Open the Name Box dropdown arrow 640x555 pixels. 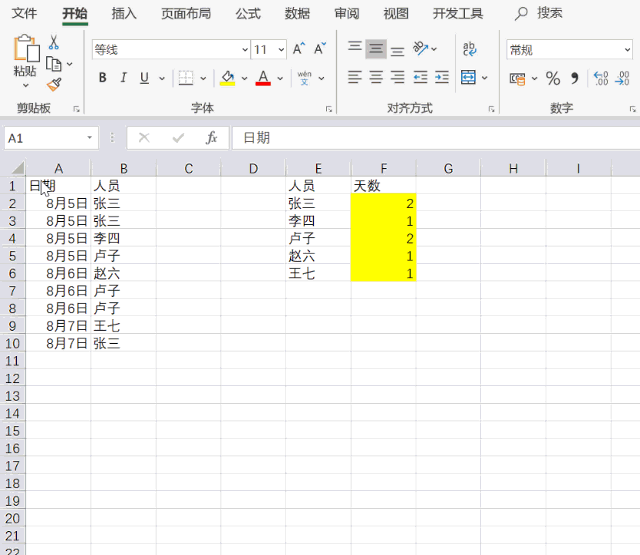coord(89,138)
